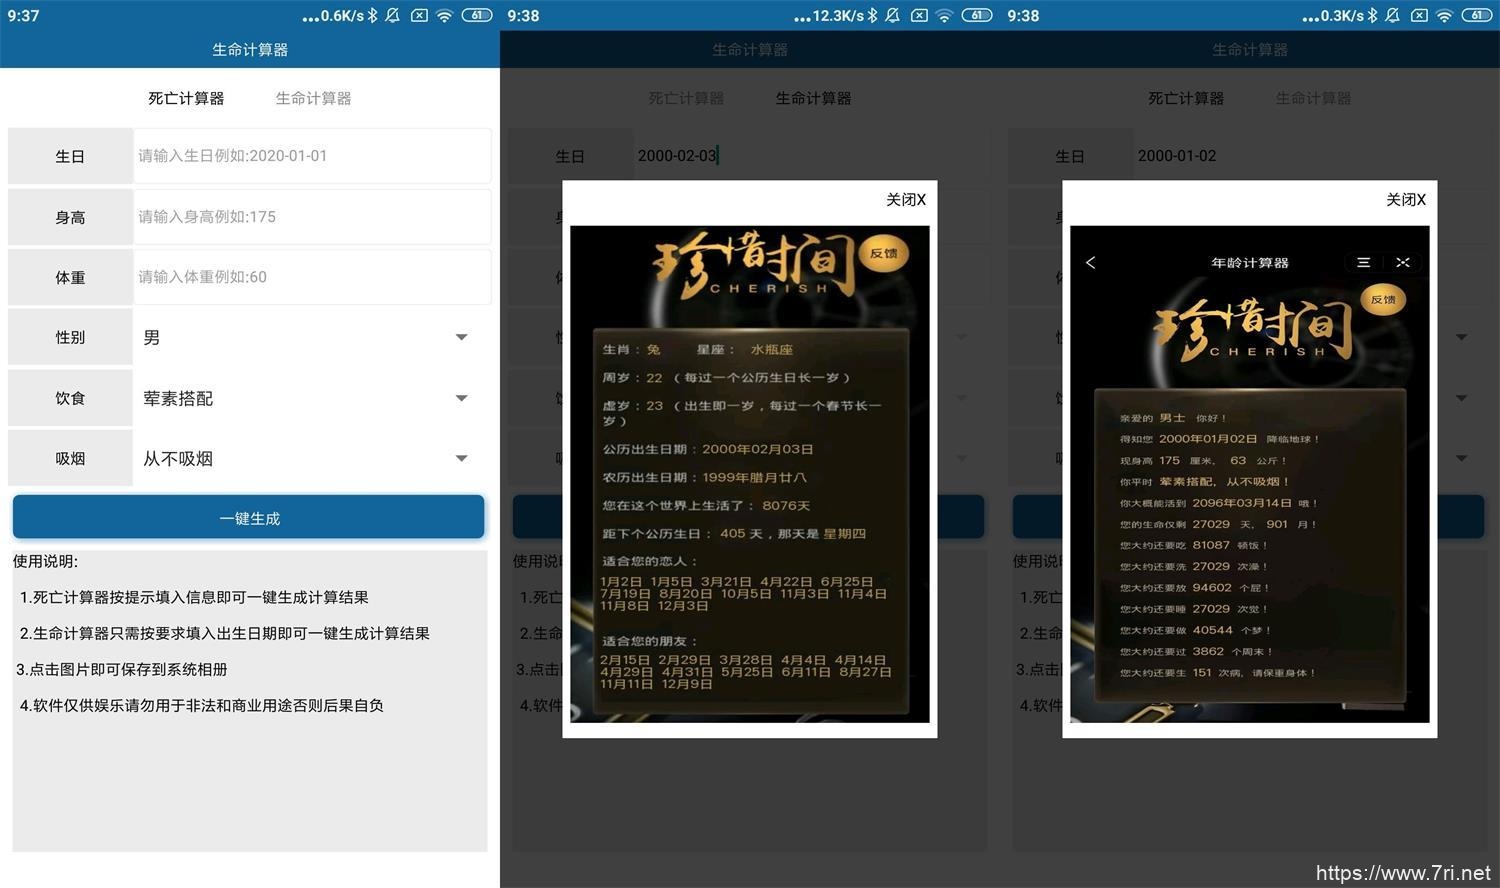1500x888 pixels.
Task: Tap Wi-Fi icon beside 0.3K/s speed indicator
Action: pos(1444,15)
